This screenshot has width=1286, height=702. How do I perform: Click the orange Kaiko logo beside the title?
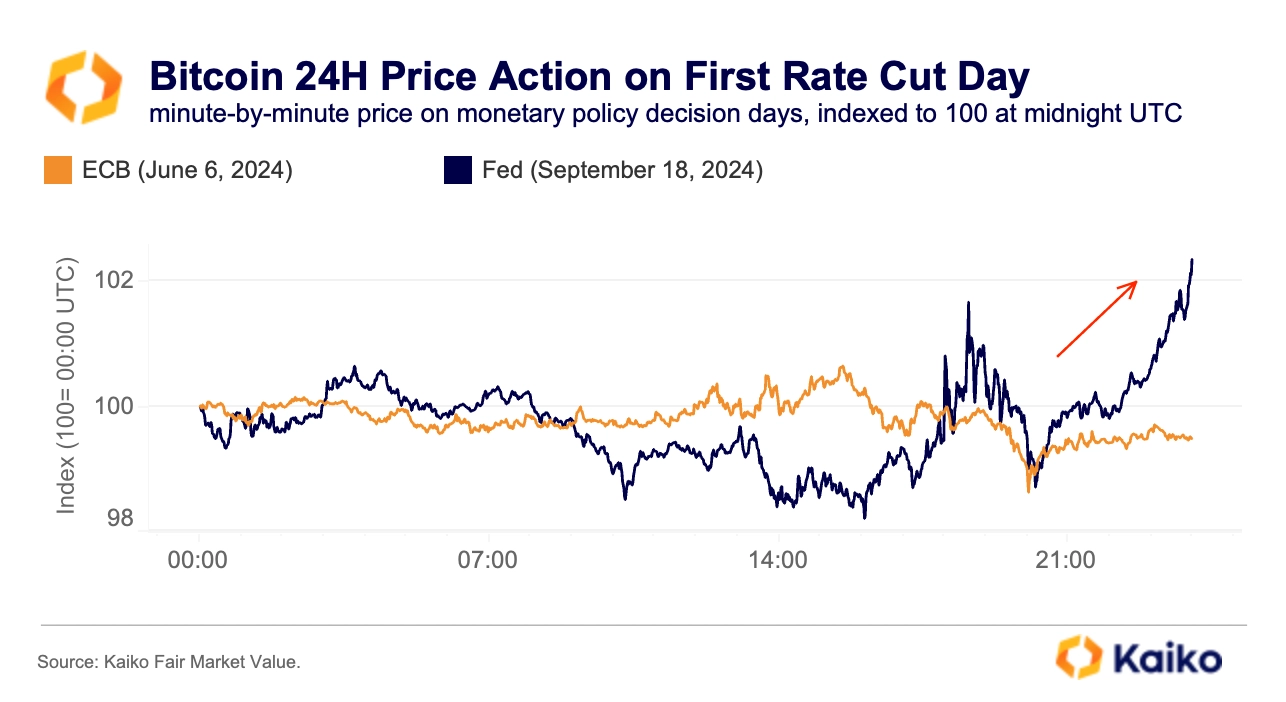pos(84,89)
